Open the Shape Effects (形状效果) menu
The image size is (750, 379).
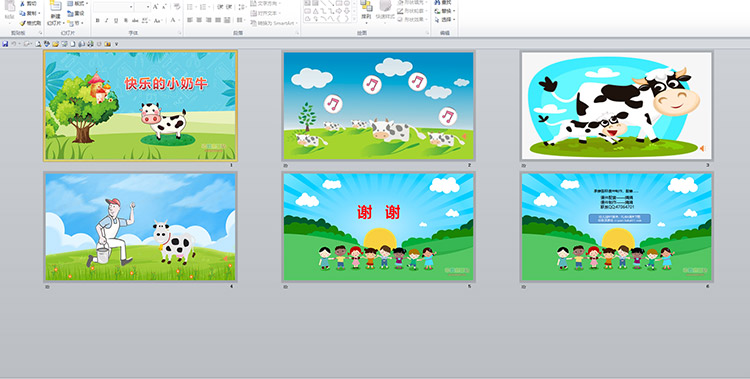pos(412,20)
